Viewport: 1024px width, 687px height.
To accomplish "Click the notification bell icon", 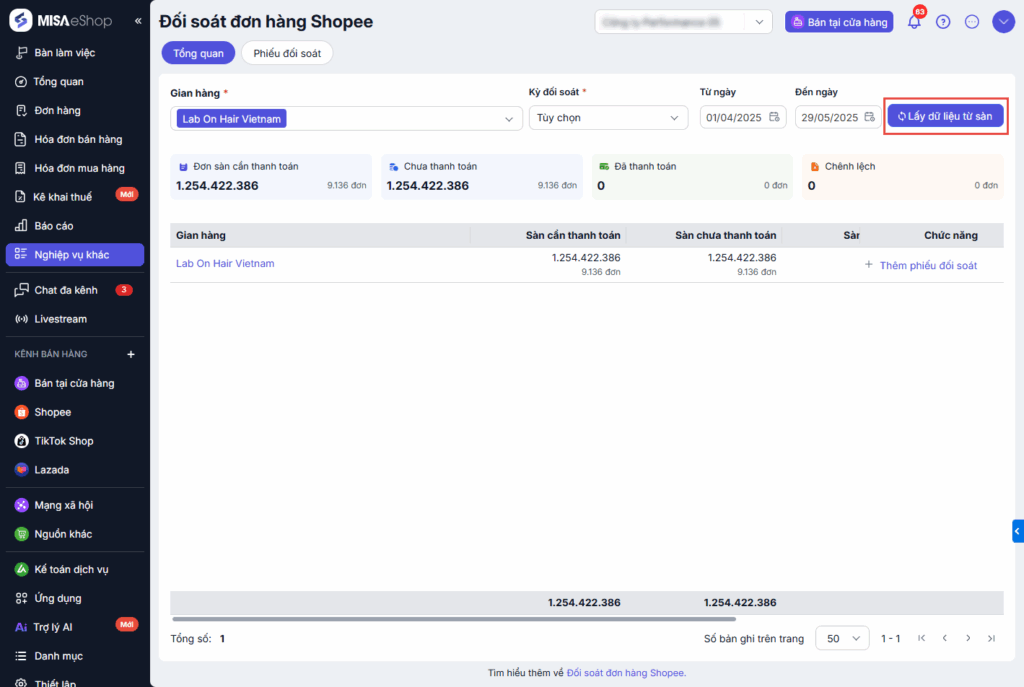I will (914, 22).
